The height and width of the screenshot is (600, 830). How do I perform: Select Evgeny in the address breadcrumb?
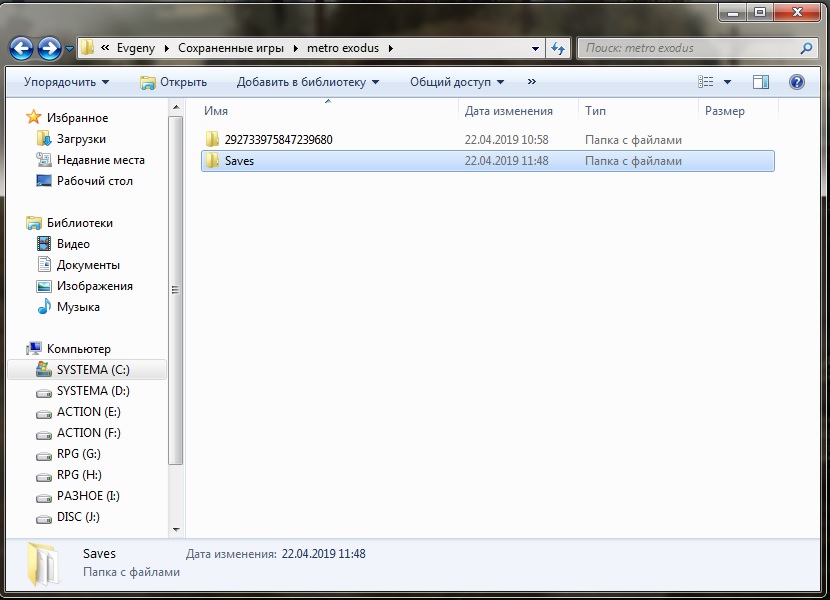136,48
